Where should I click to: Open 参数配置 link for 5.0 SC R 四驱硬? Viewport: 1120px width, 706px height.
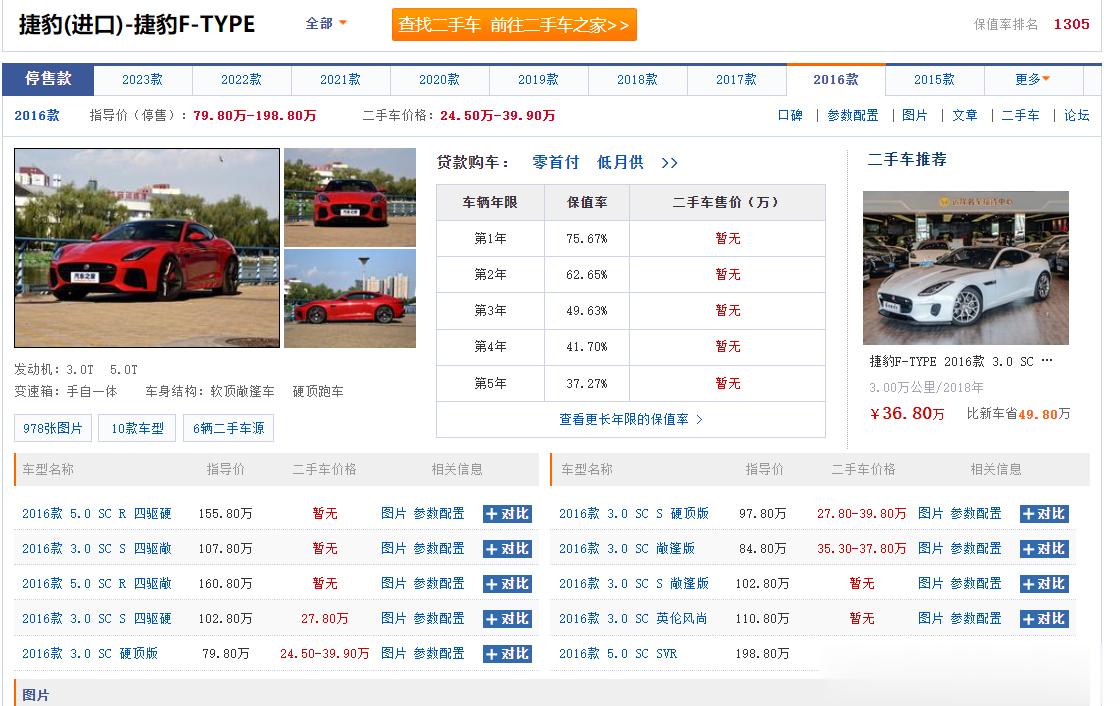tap(439, 514)
